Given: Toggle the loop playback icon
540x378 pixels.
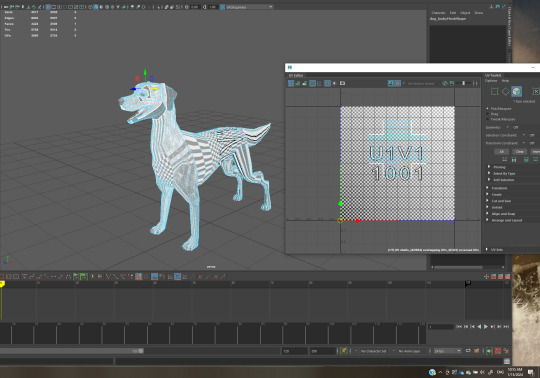Looking at the screenshot, I should pos(468,351).
